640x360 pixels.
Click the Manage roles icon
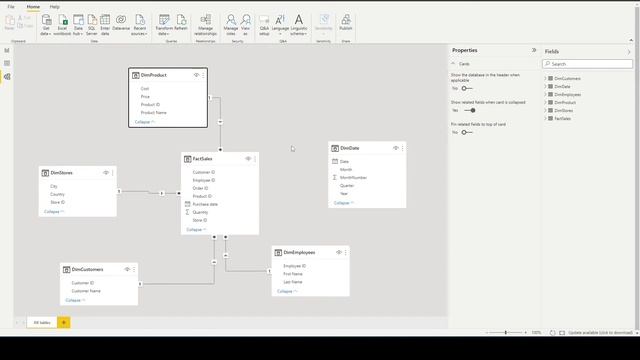(231, 24)
